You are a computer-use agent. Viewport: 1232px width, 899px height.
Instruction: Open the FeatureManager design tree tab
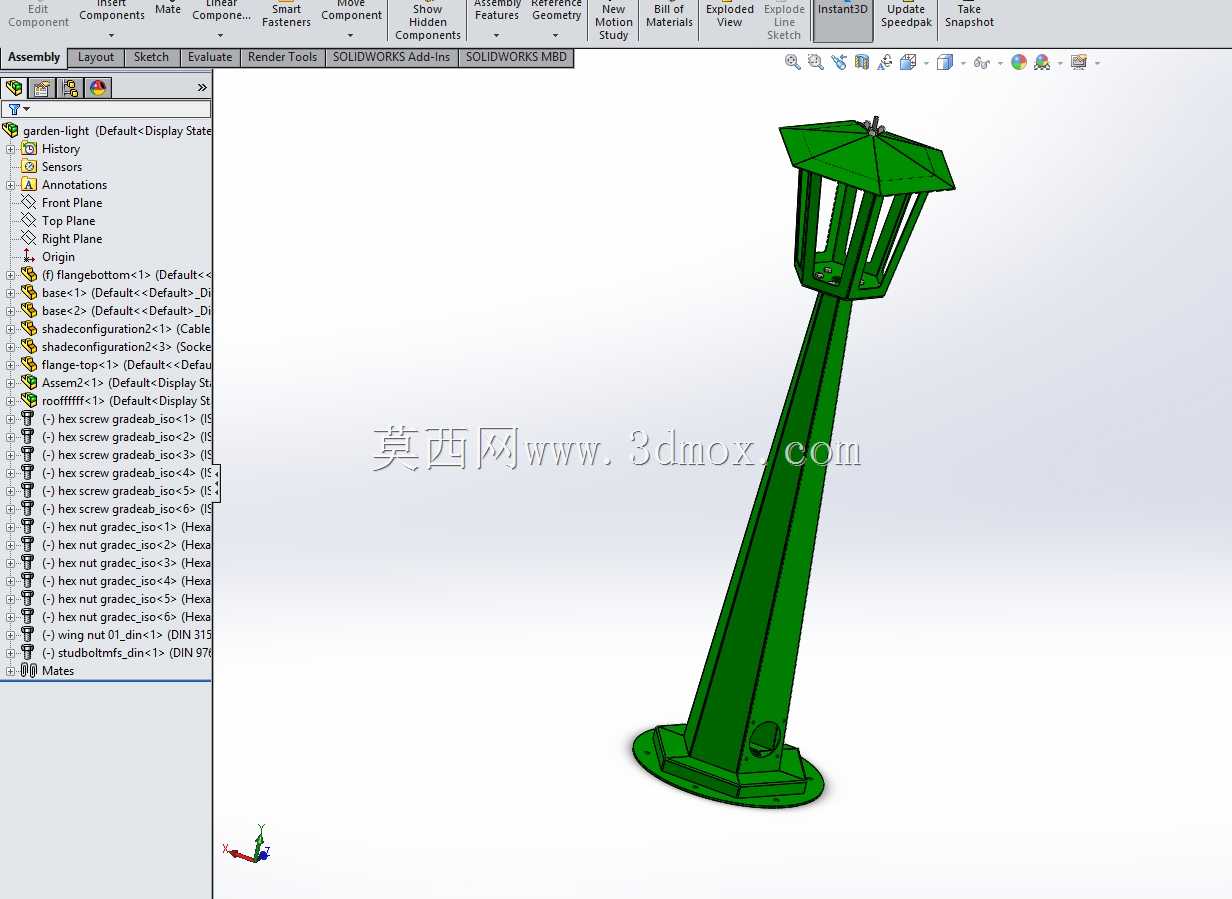(14, 88)
